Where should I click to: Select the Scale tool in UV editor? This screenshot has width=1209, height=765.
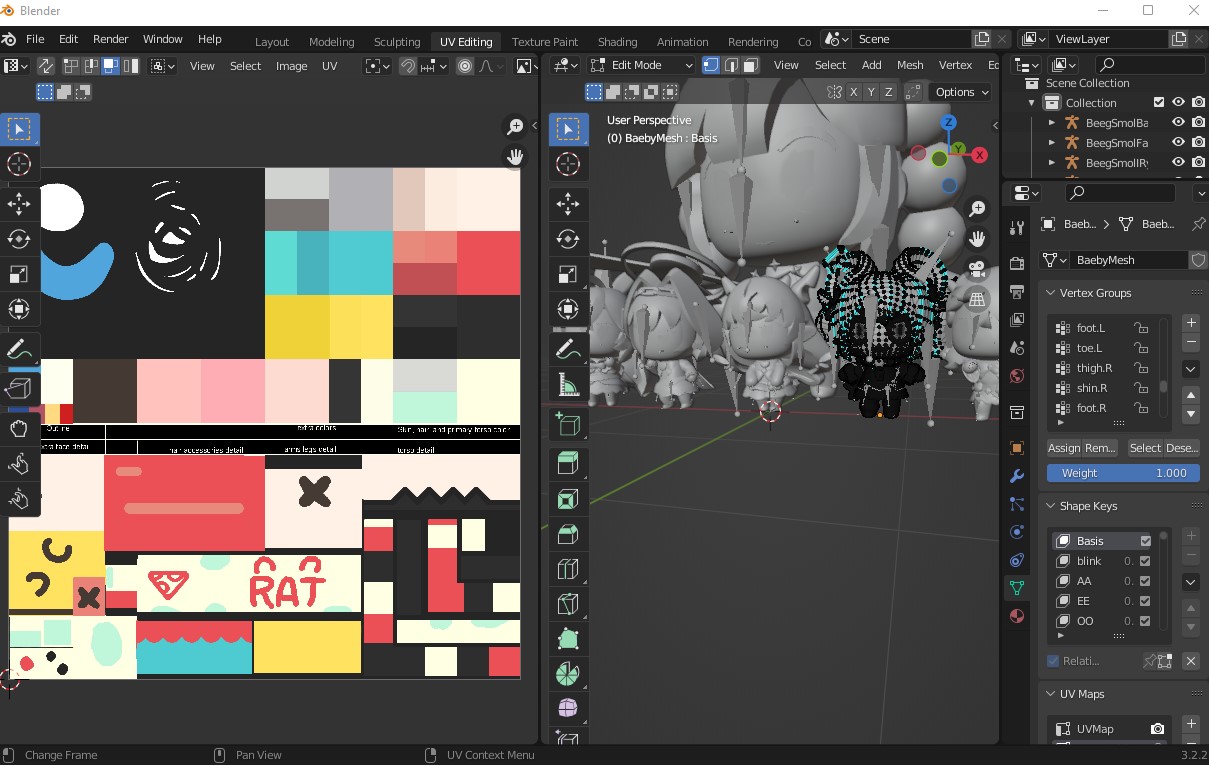point(19,274)
